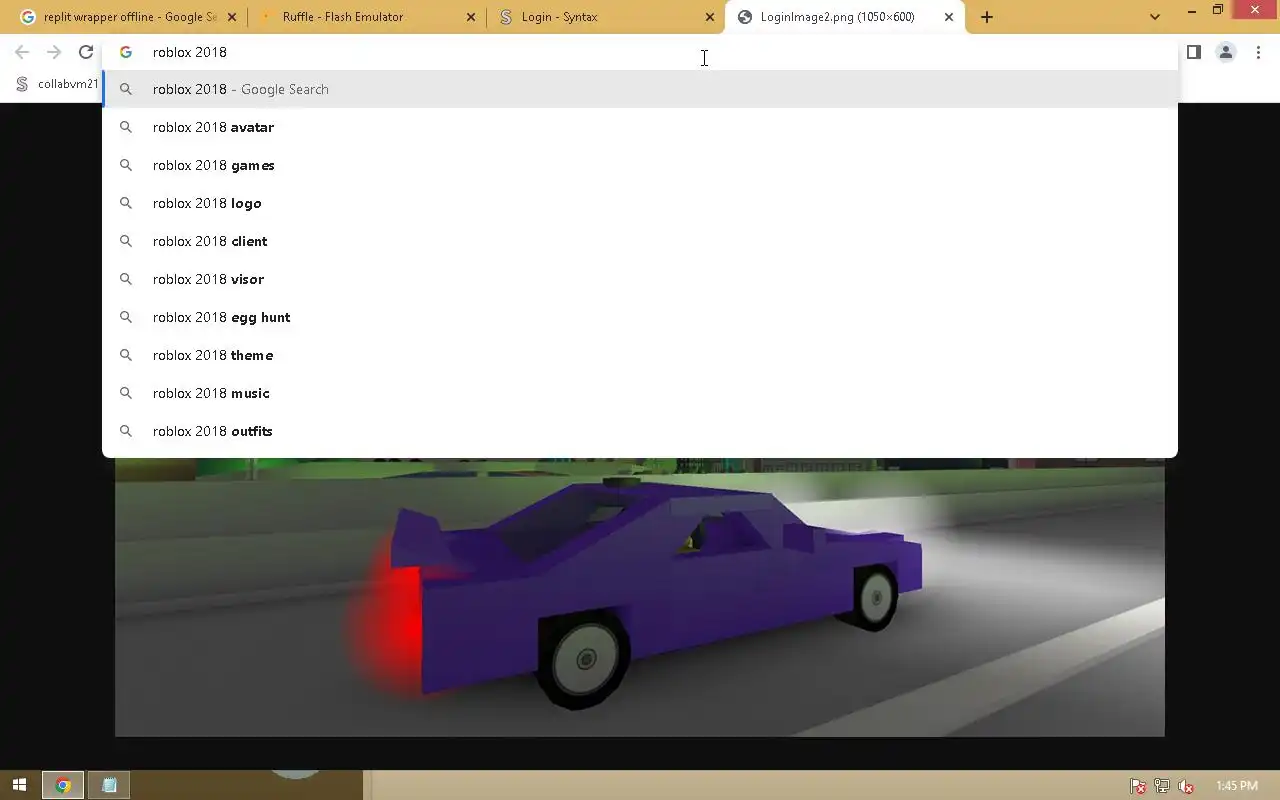
Task: Choose the roblox 2018 avatar suggestion
Action: (640, 127)
